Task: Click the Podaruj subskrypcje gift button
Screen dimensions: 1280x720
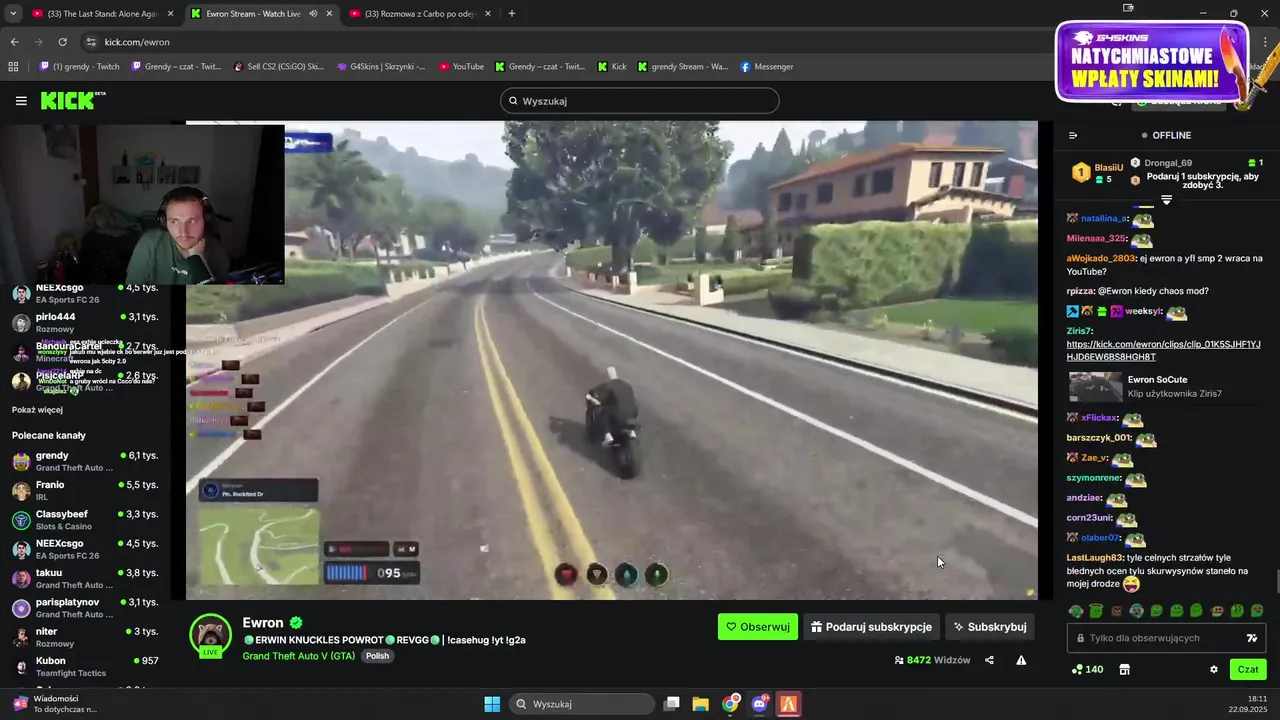Action: pyautogui.click(x=872, y=627)
